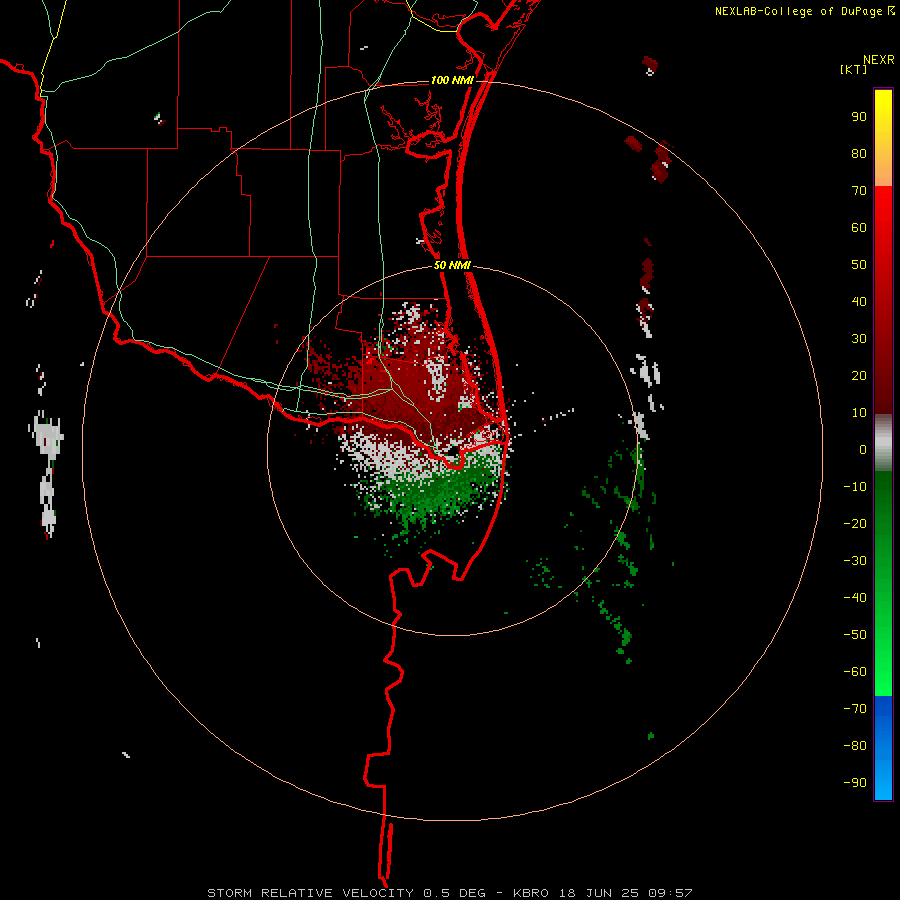Click the 50 NMI range ring label
900x900 pixels.
[x=452, y=265]
